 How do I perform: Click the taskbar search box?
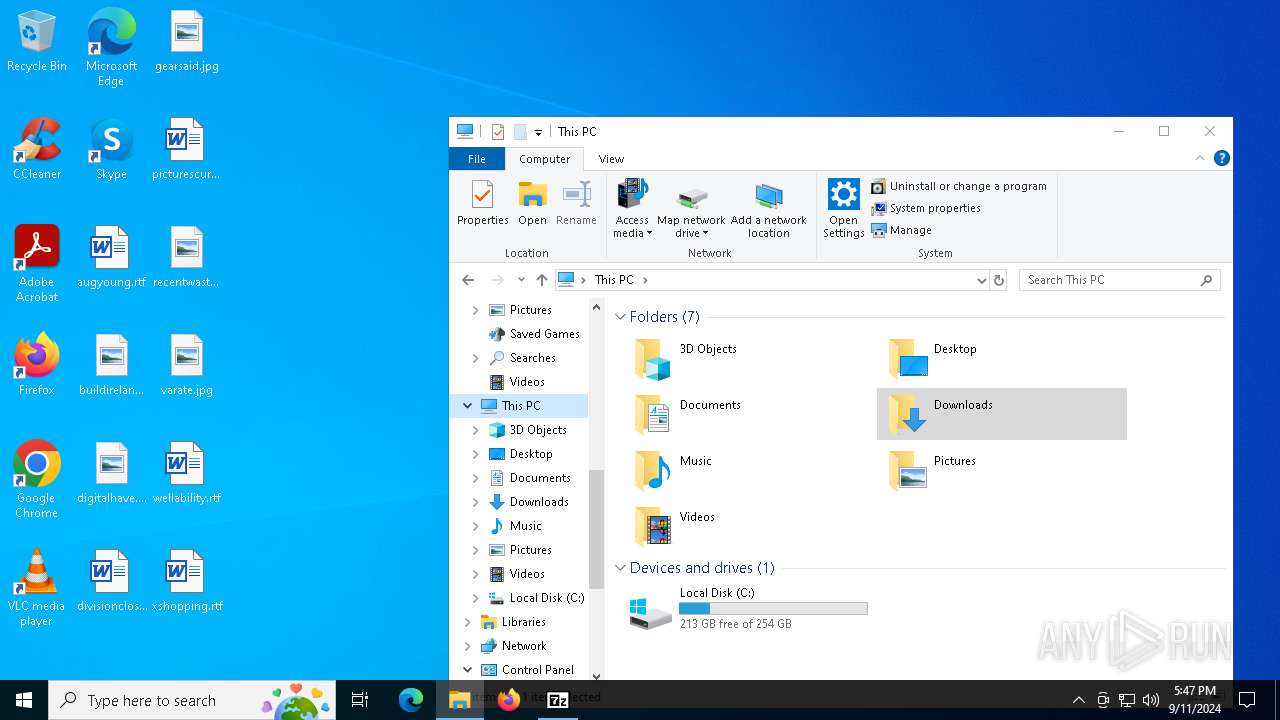point(192,700)
